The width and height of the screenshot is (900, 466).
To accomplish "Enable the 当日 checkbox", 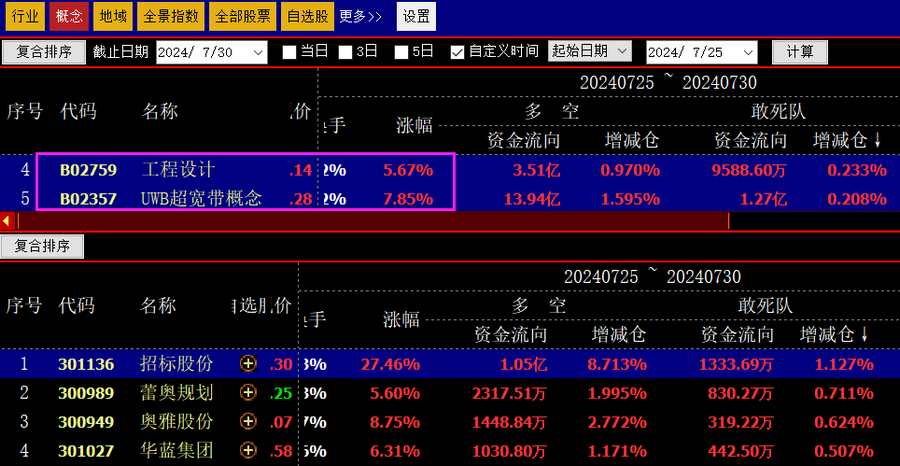I will tap(289, 52).
